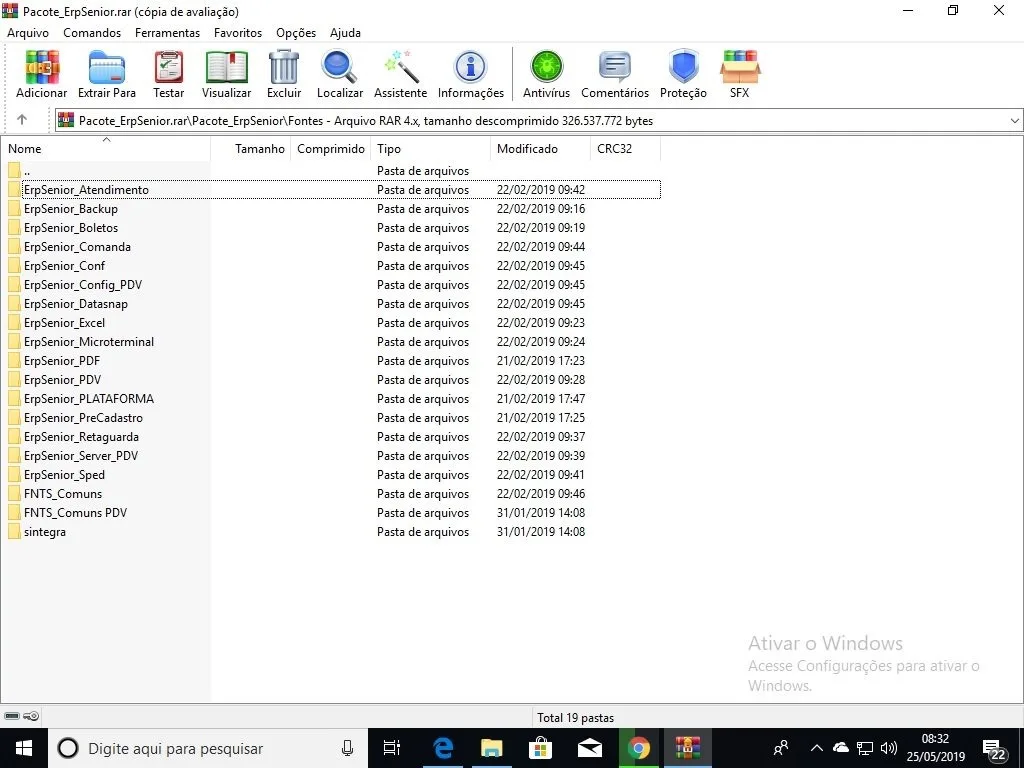Select the ErpSenior_Boletos folder
1024x768 pixels.
pyautogui.click(x=331, y=227)
